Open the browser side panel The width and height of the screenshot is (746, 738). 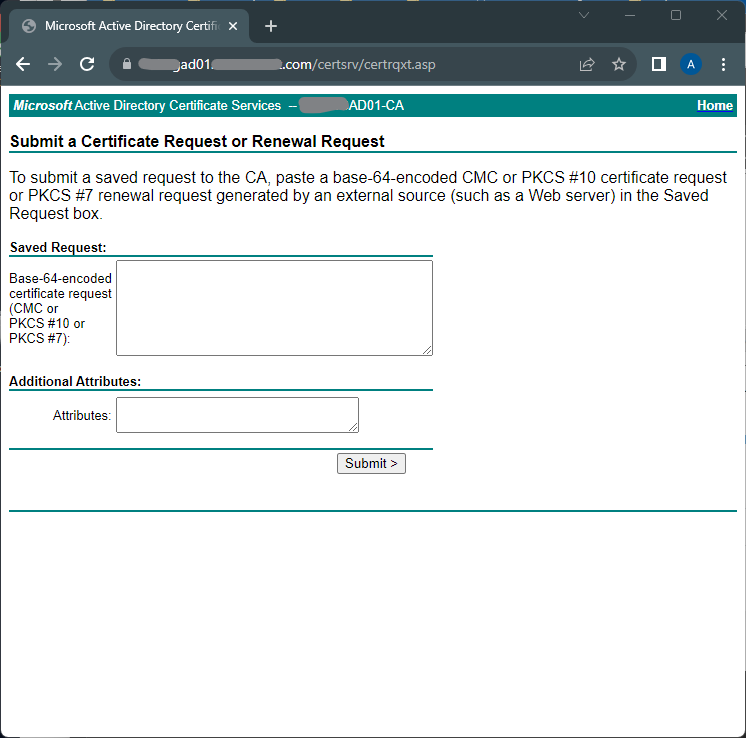[658, 64]
